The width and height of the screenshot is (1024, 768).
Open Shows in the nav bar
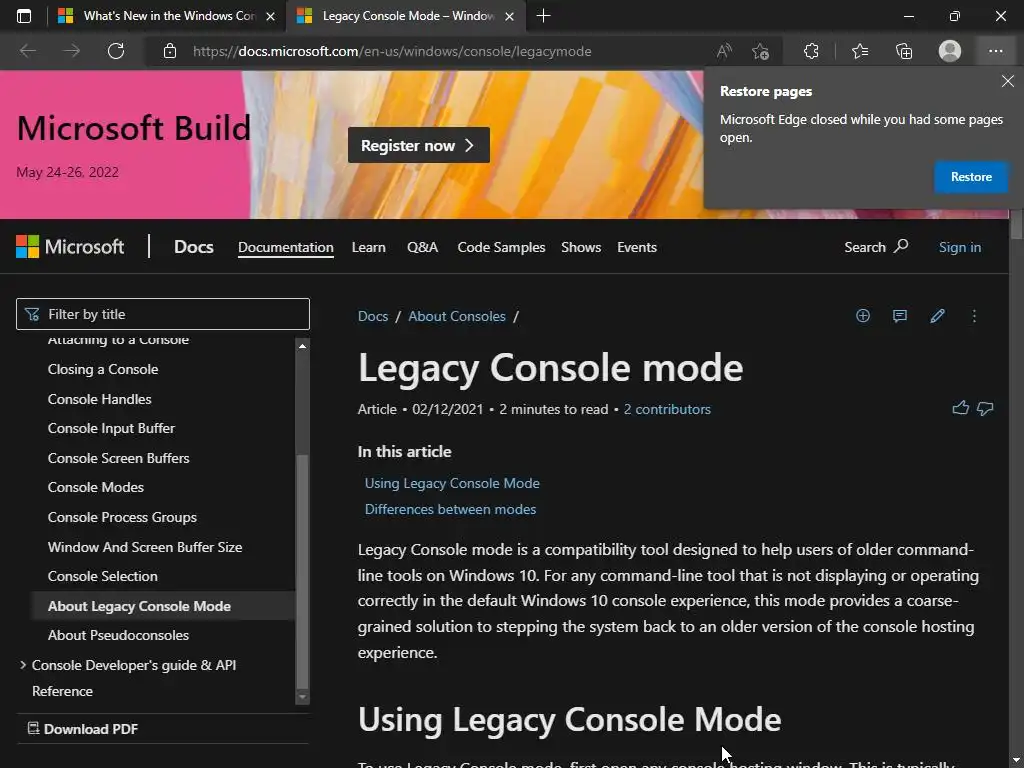point(581,248)
